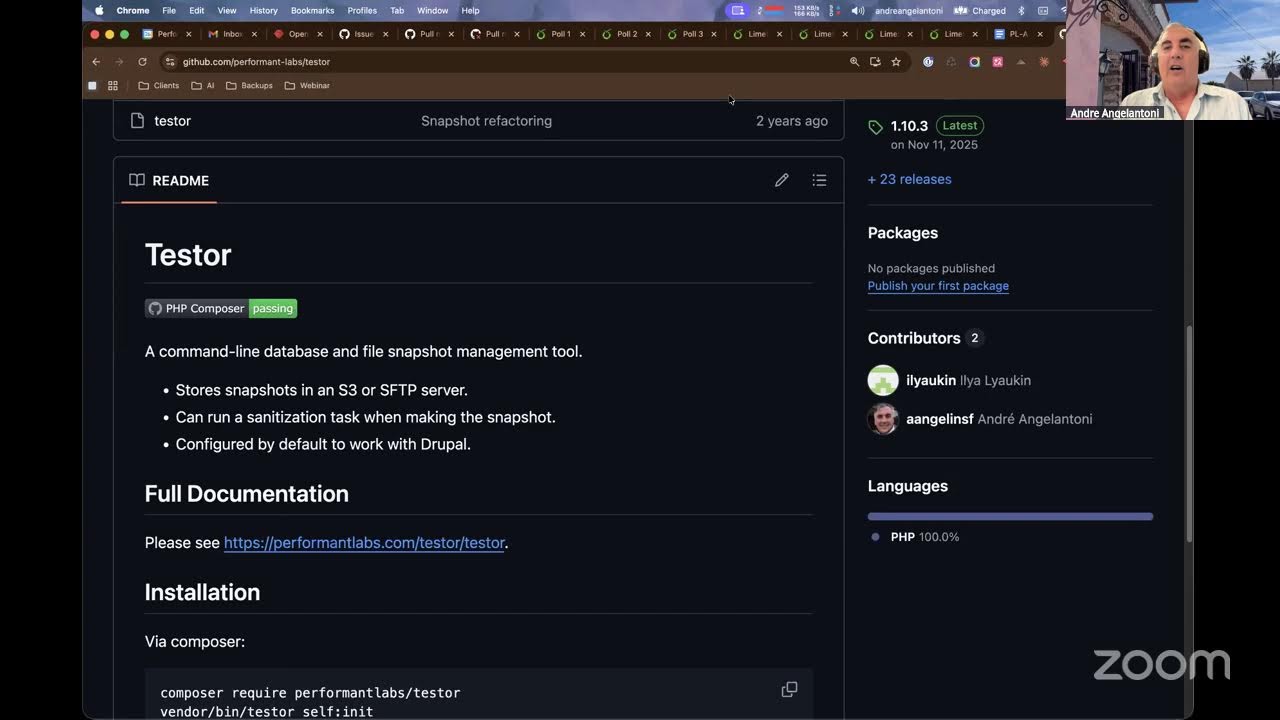Open the README outline list icon

819,180
